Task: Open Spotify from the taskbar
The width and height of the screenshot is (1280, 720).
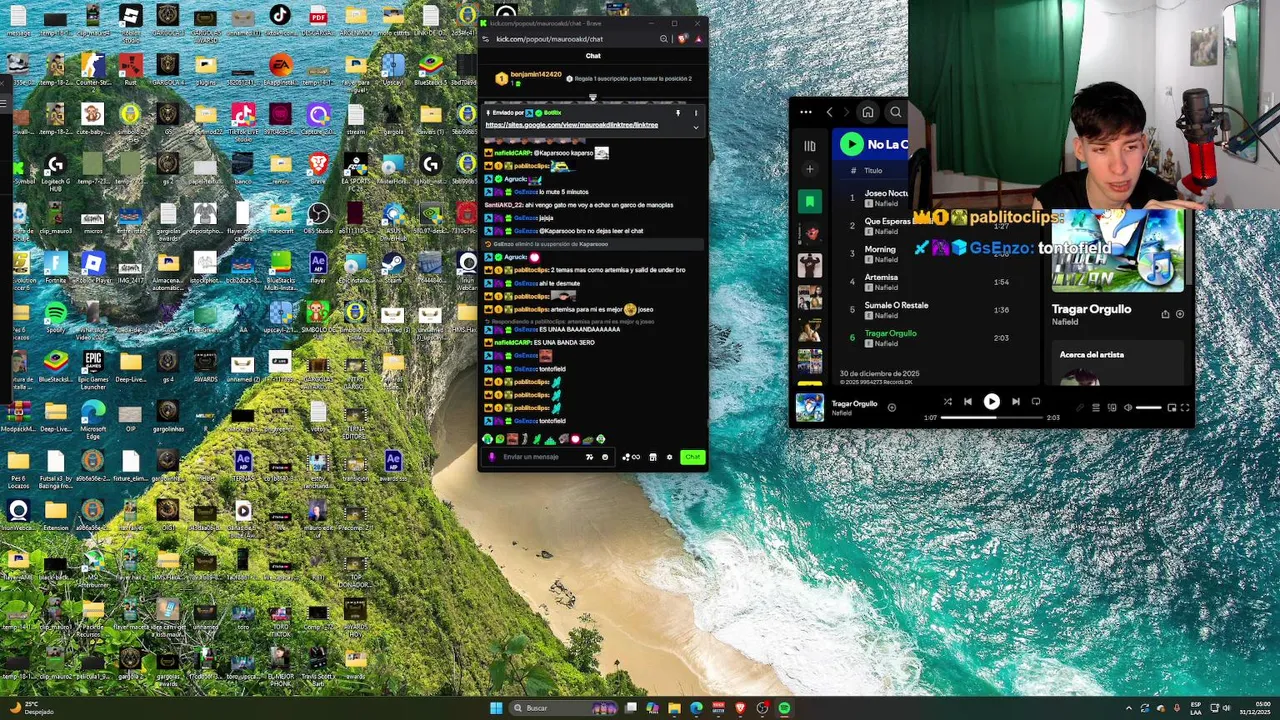Action: click(784, 708)
